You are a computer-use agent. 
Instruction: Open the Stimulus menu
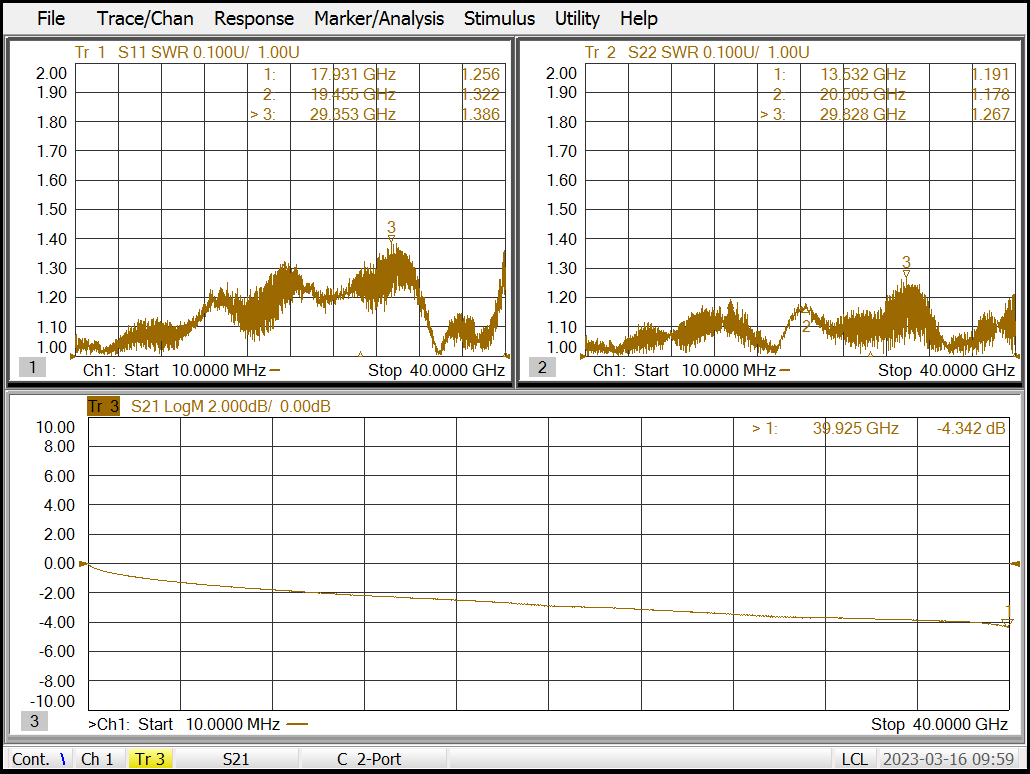click(499, 18)
